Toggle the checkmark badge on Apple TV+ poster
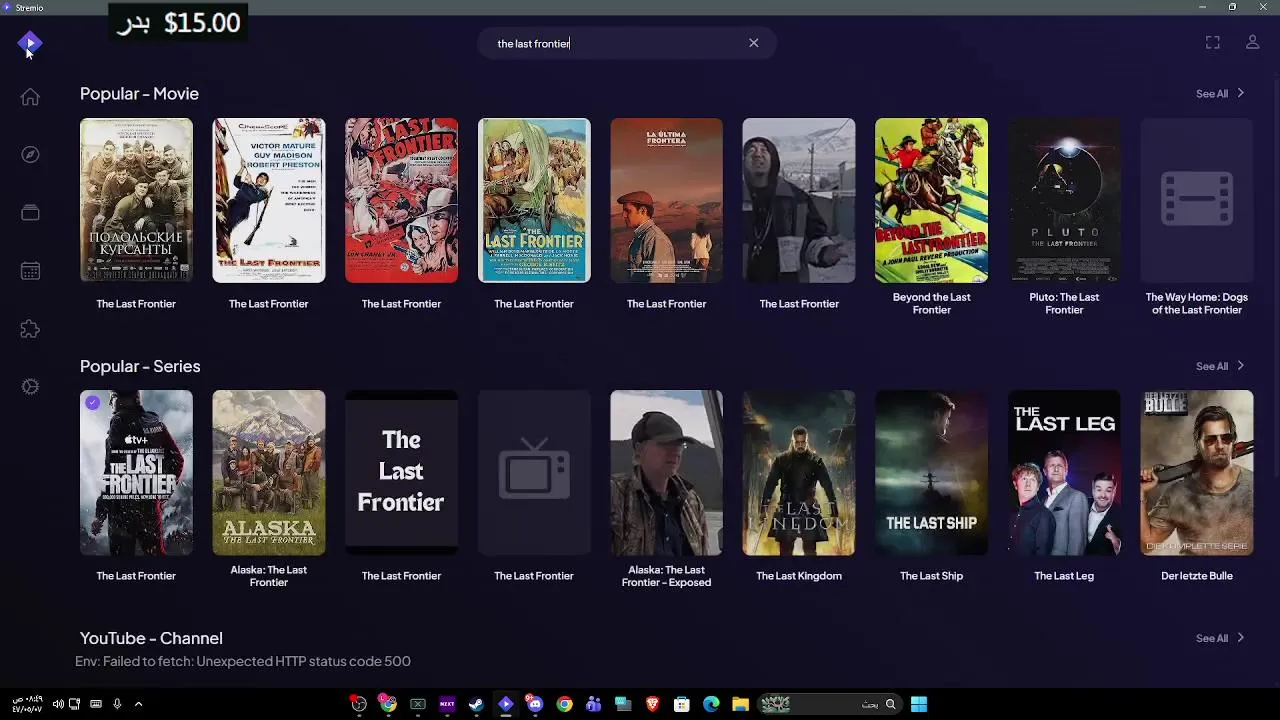The width and height of the screenshot is (1280, 720). click(x=93, y=402)
